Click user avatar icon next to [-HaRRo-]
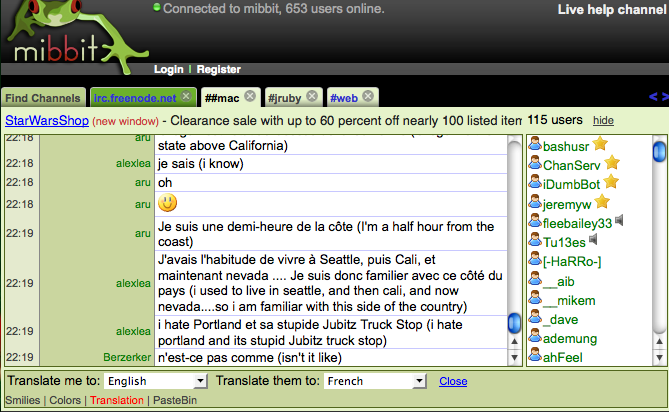This screenshot has width=669, height=412. pyautogui.click(x=535, y=259)
